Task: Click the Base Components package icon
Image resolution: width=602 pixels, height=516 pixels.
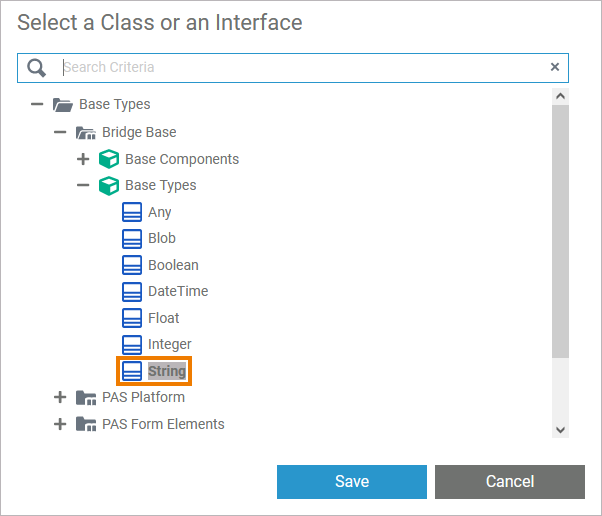Action: [109, 159]
